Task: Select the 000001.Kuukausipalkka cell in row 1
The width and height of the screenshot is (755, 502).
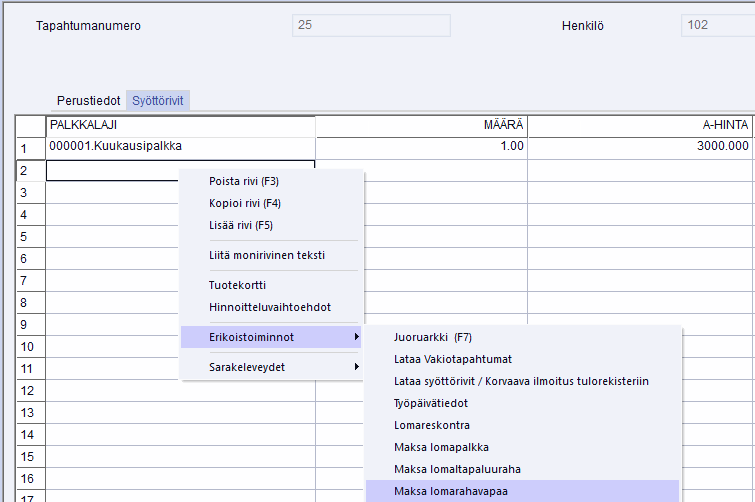Action: pyautogui.click(x=180, y=146)
